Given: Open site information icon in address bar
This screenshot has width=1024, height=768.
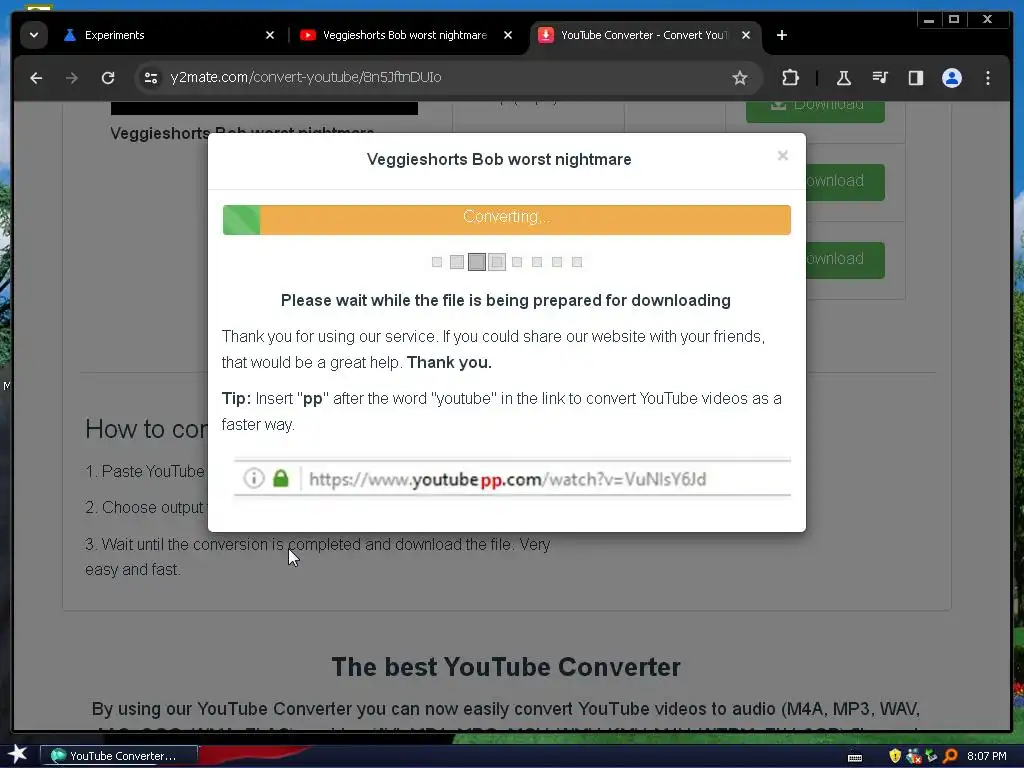Looking at the screenshot, I should pyautogui.click(x=151, y=78).
